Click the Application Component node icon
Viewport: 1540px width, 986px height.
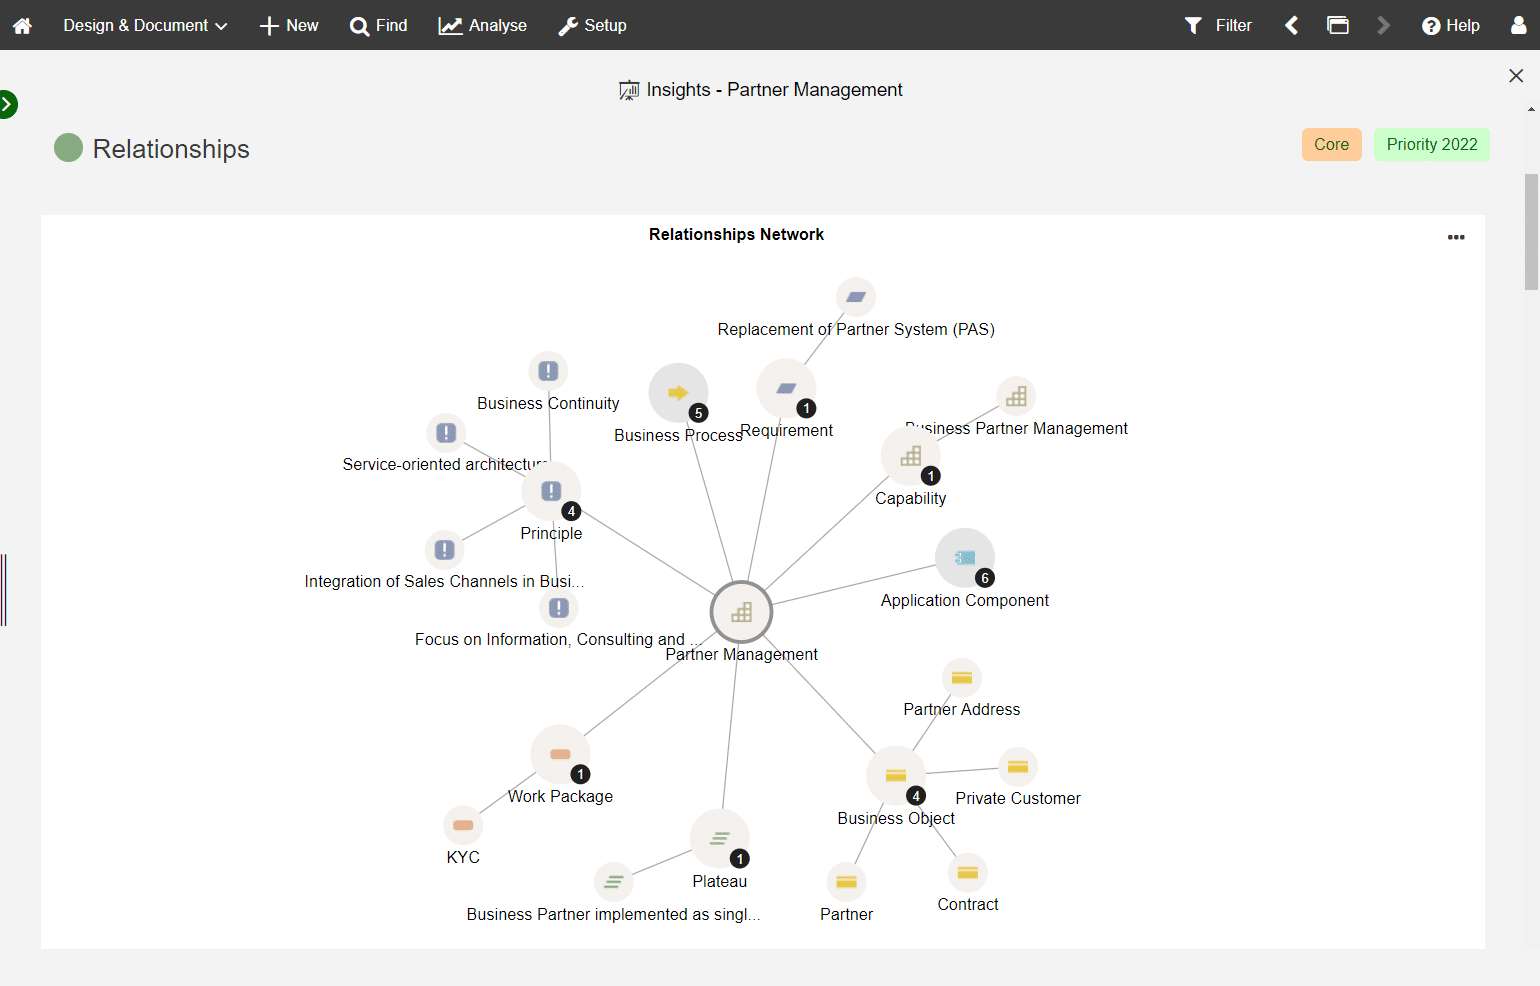click(x=964, y=558)
